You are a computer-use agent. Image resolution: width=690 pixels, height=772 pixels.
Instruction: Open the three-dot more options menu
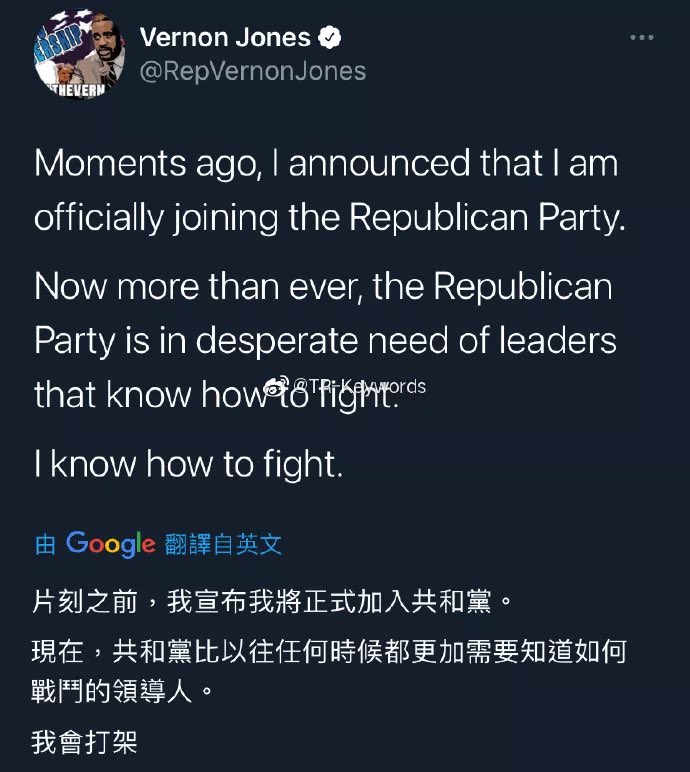coord(641,38)
